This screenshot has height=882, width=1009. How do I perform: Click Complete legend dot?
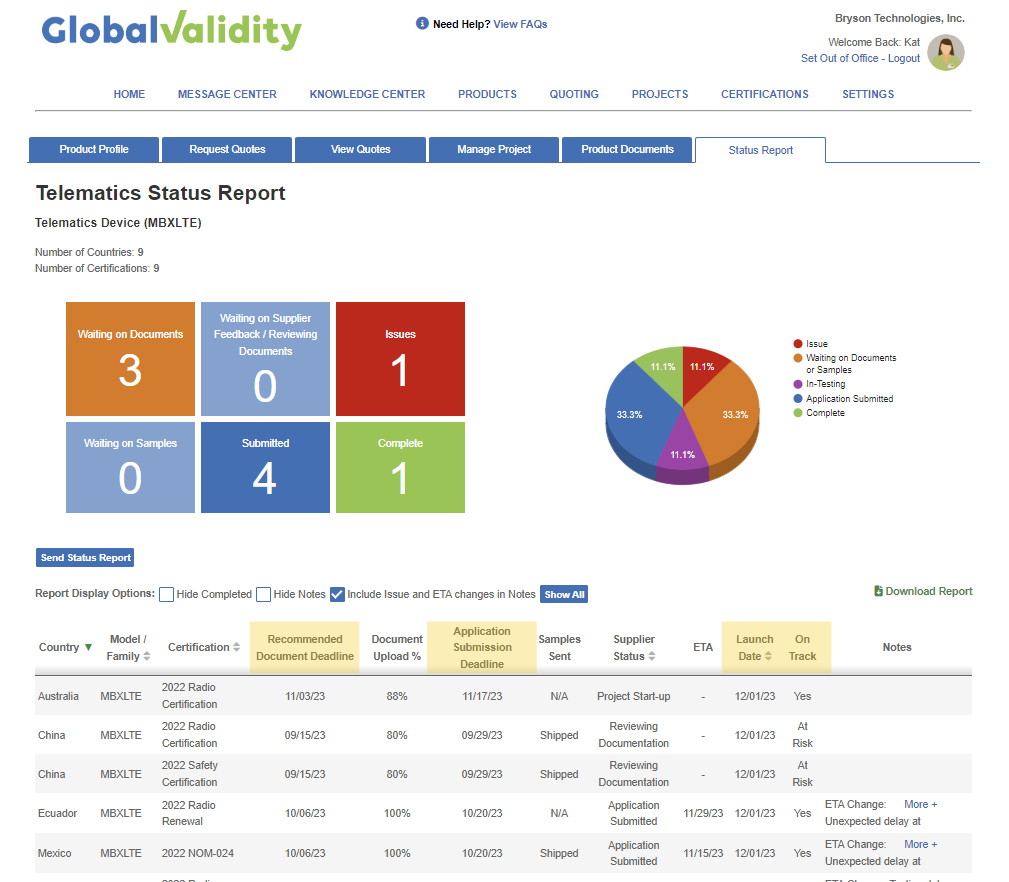pos(798,412)
